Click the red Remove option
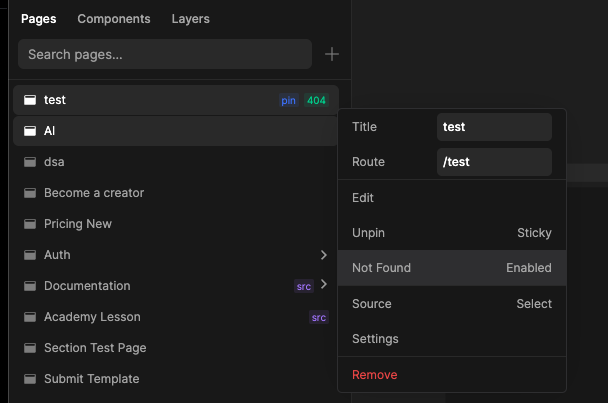 coord(452,375)
